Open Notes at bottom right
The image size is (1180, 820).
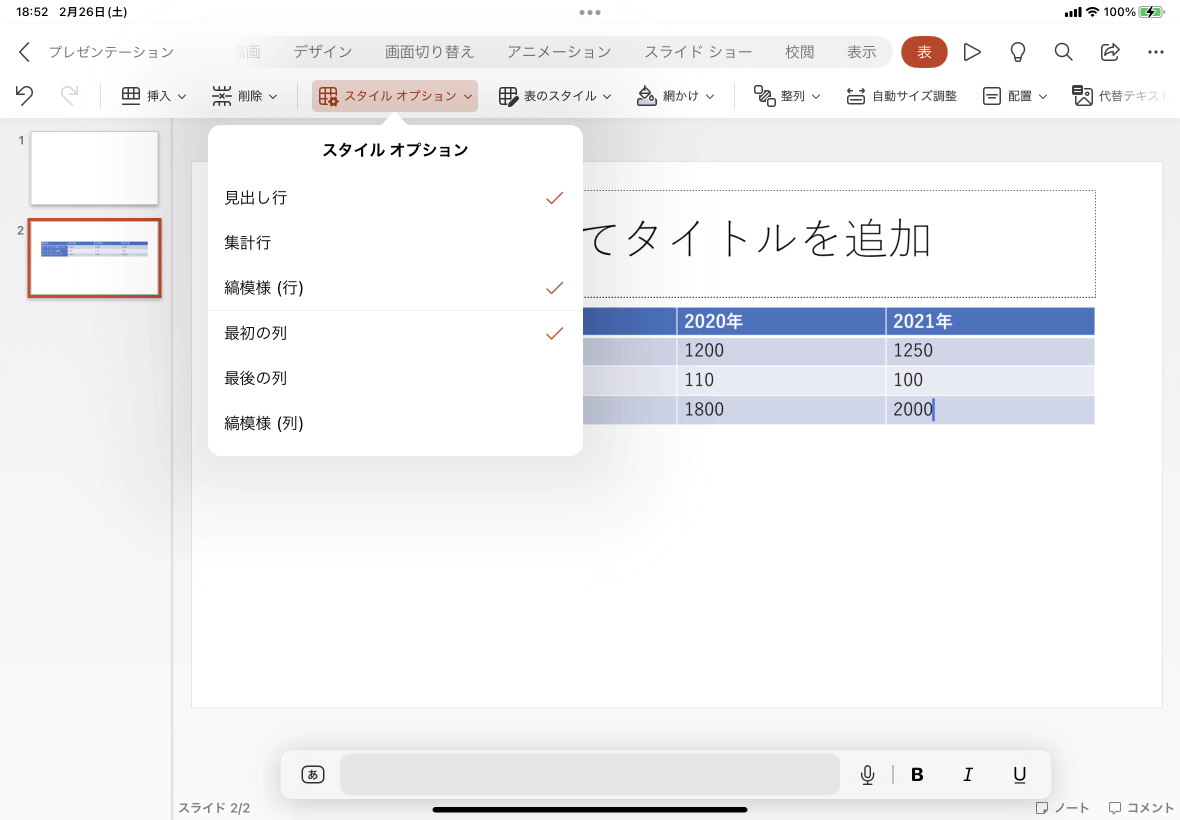1062,808
